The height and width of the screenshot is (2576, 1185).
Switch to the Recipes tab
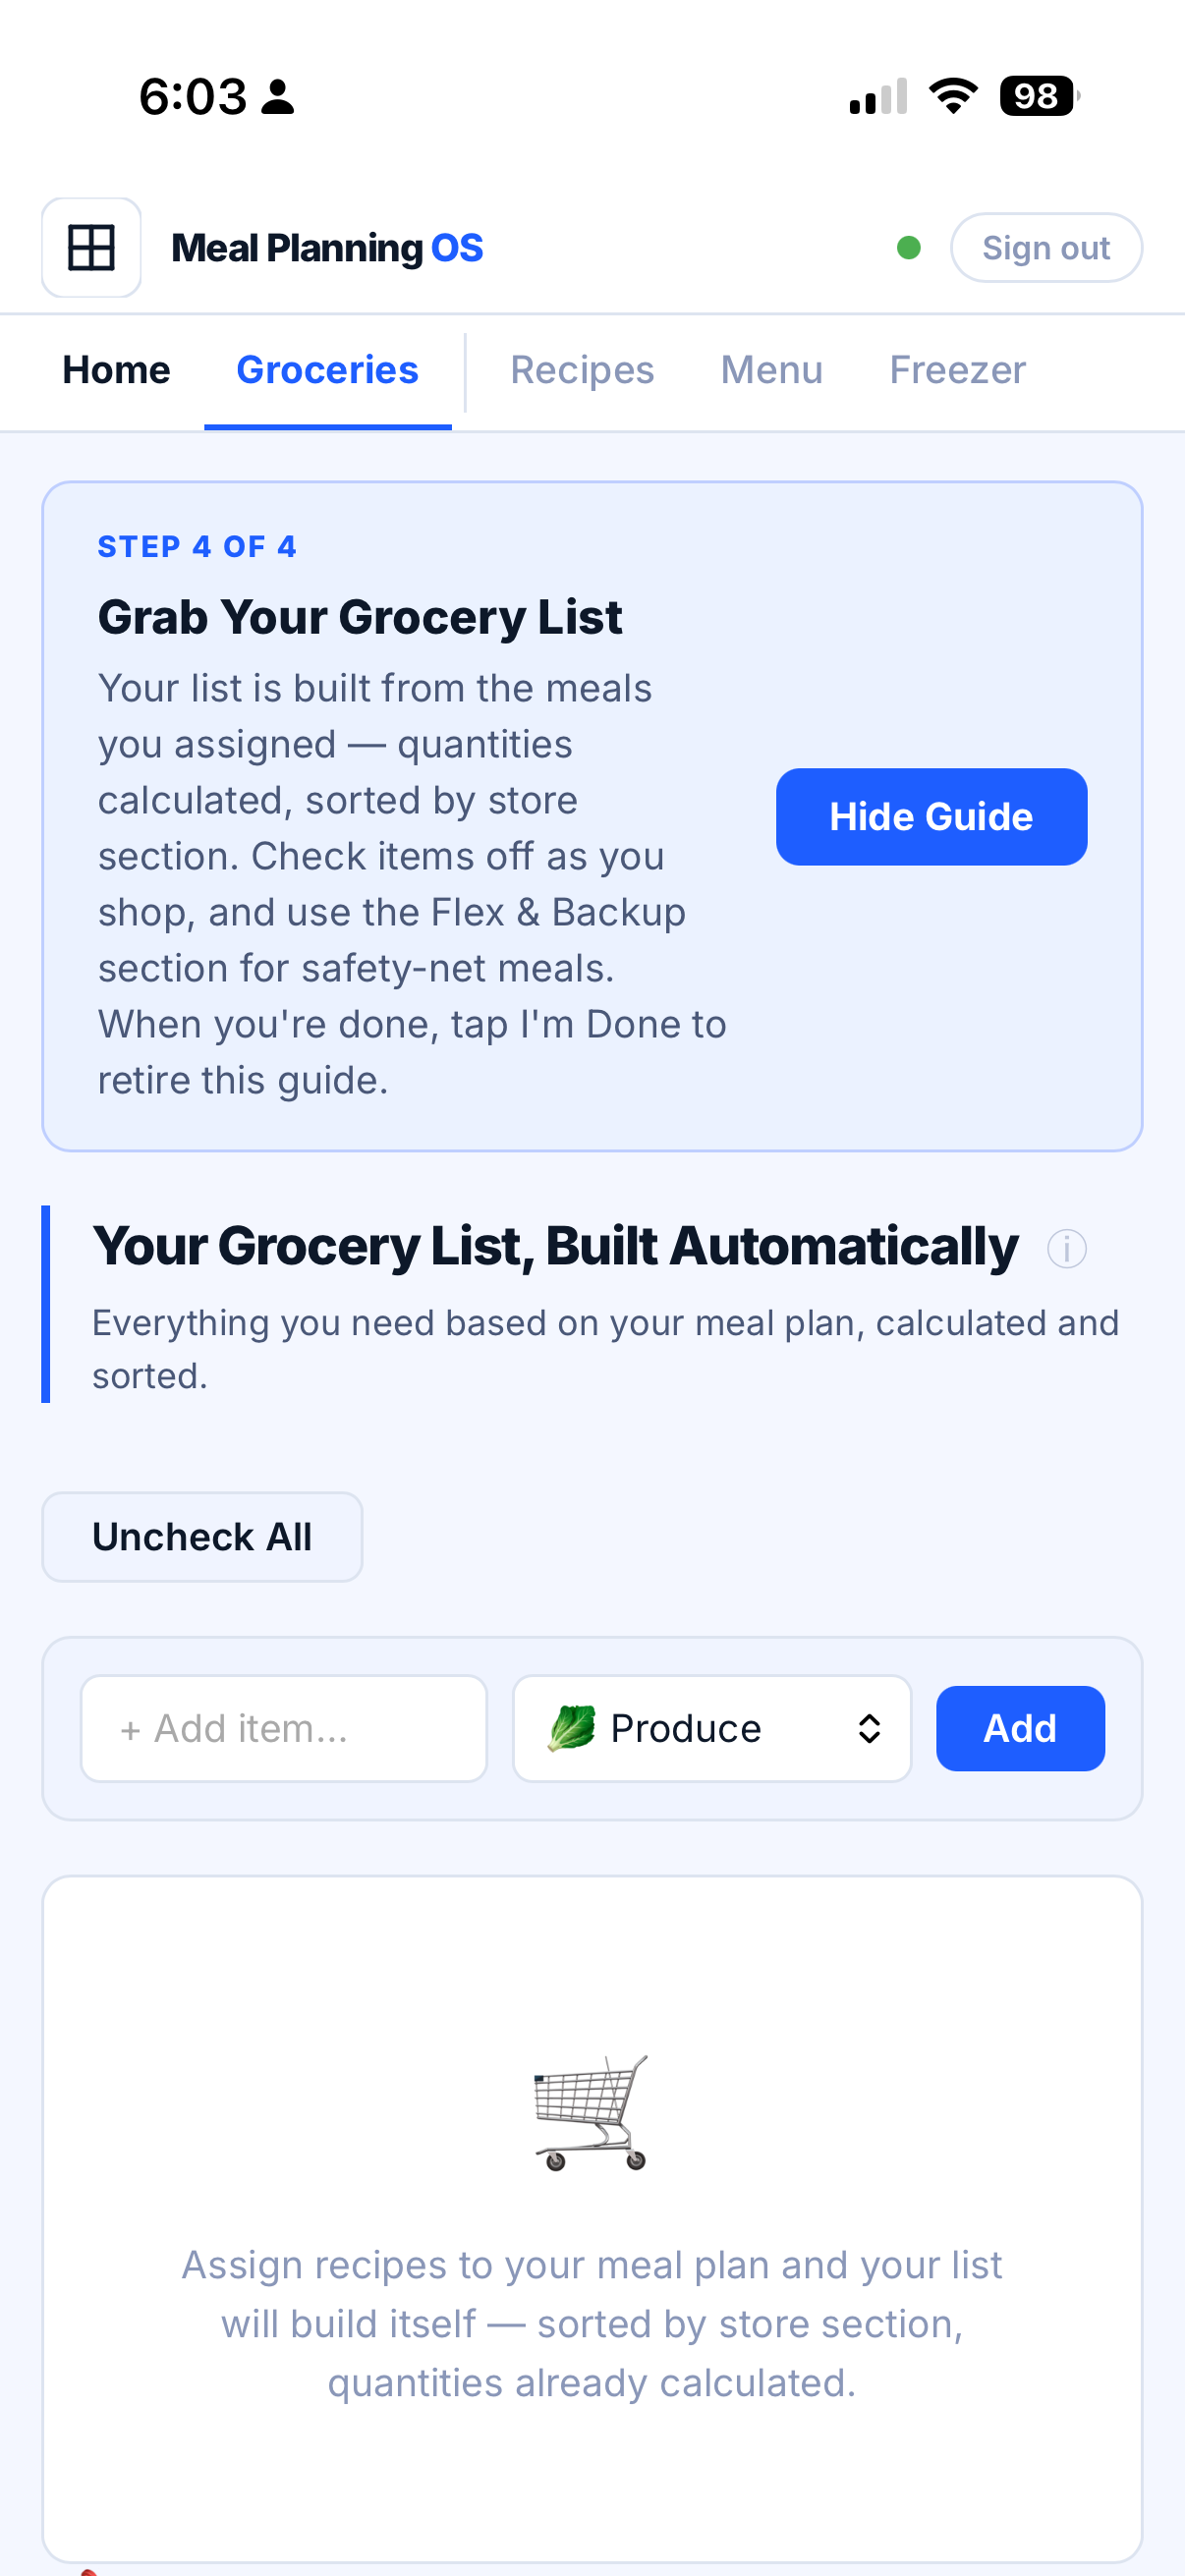[582, 369]
